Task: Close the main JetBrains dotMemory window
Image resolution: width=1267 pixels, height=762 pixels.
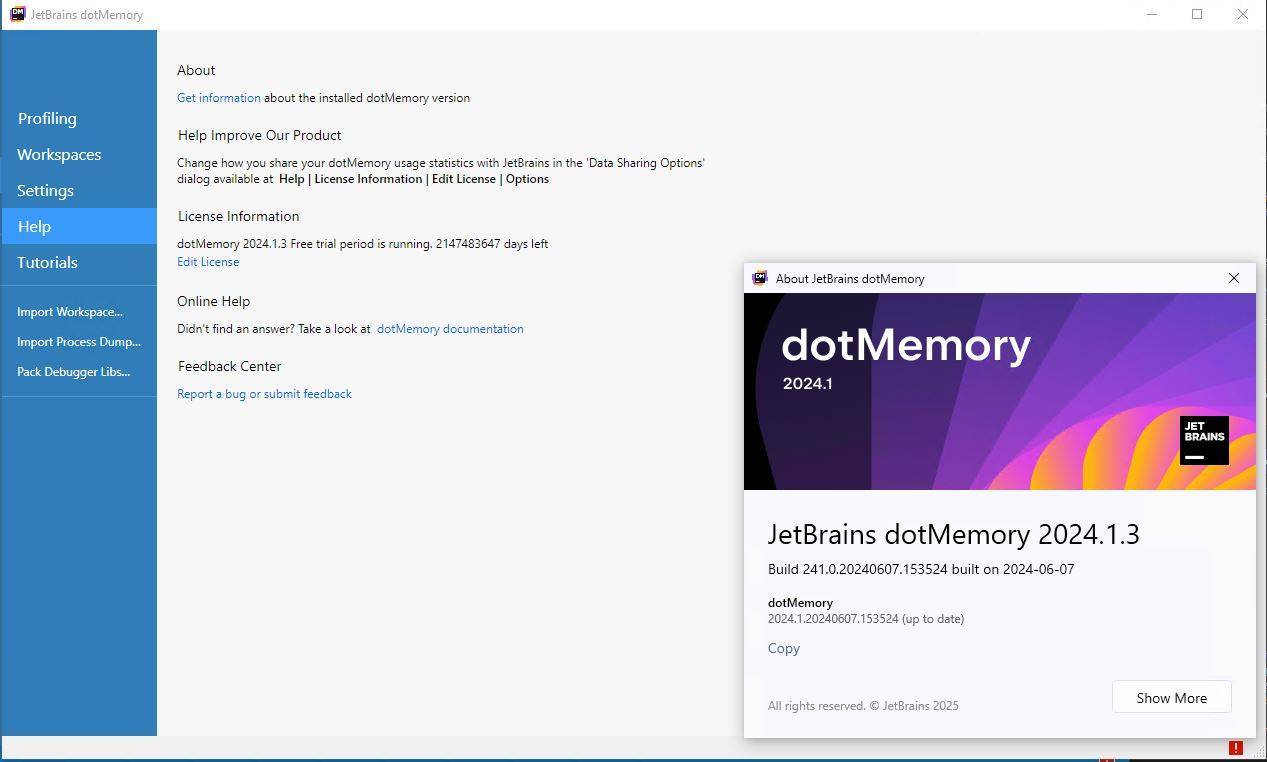Action: (1242, 14)
